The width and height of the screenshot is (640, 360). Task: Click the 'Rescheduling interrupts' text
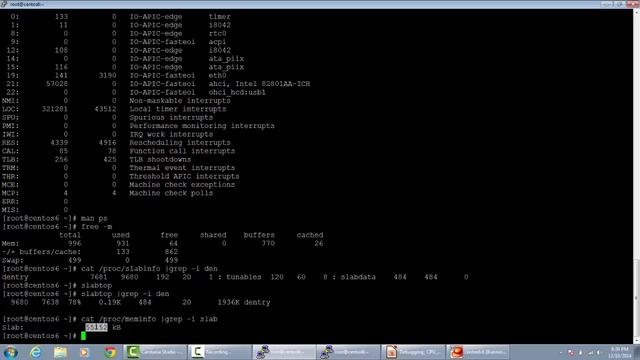(x=180, y=143)
